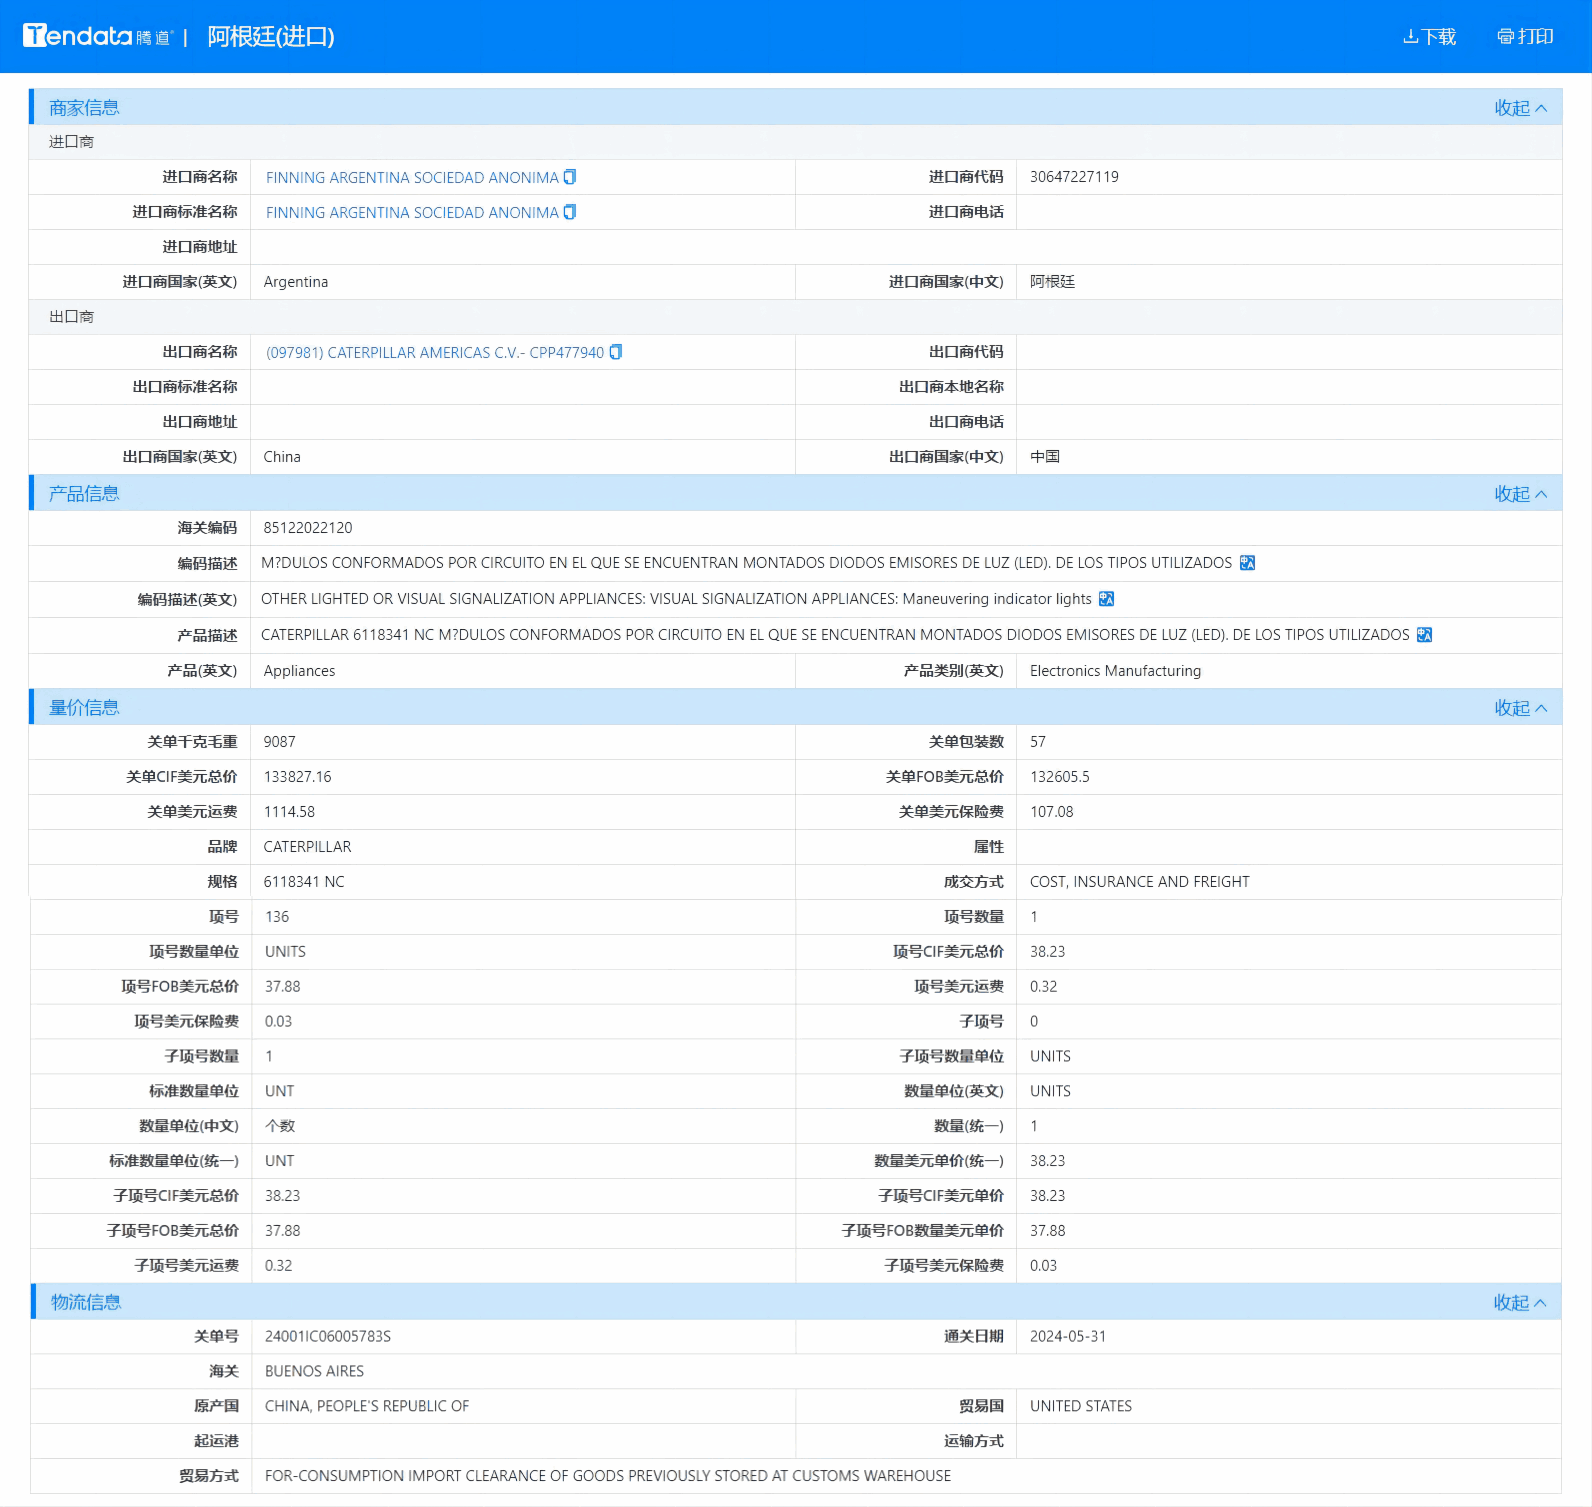Select the customs code 85122022120 value

pyautogui.click(x=308, y=528)
